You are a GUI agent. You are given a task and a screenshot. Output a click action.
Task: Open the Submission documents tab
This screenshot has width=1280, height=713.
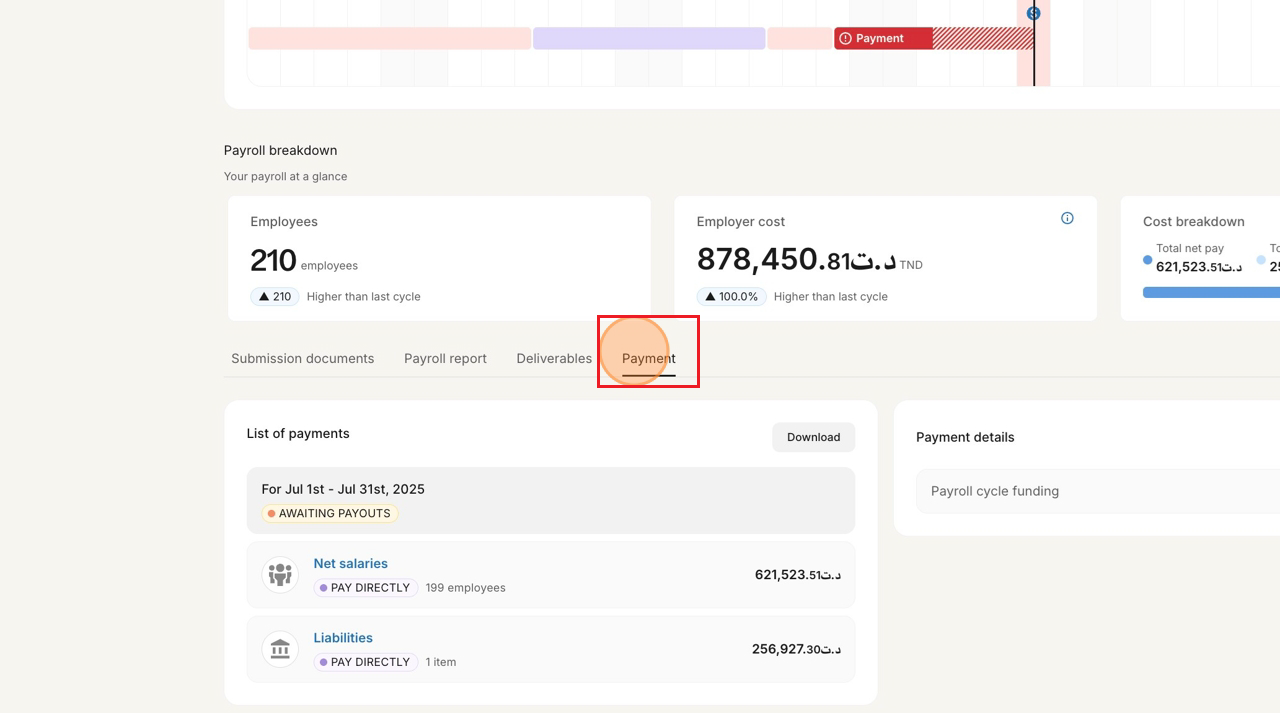(302, 359)
